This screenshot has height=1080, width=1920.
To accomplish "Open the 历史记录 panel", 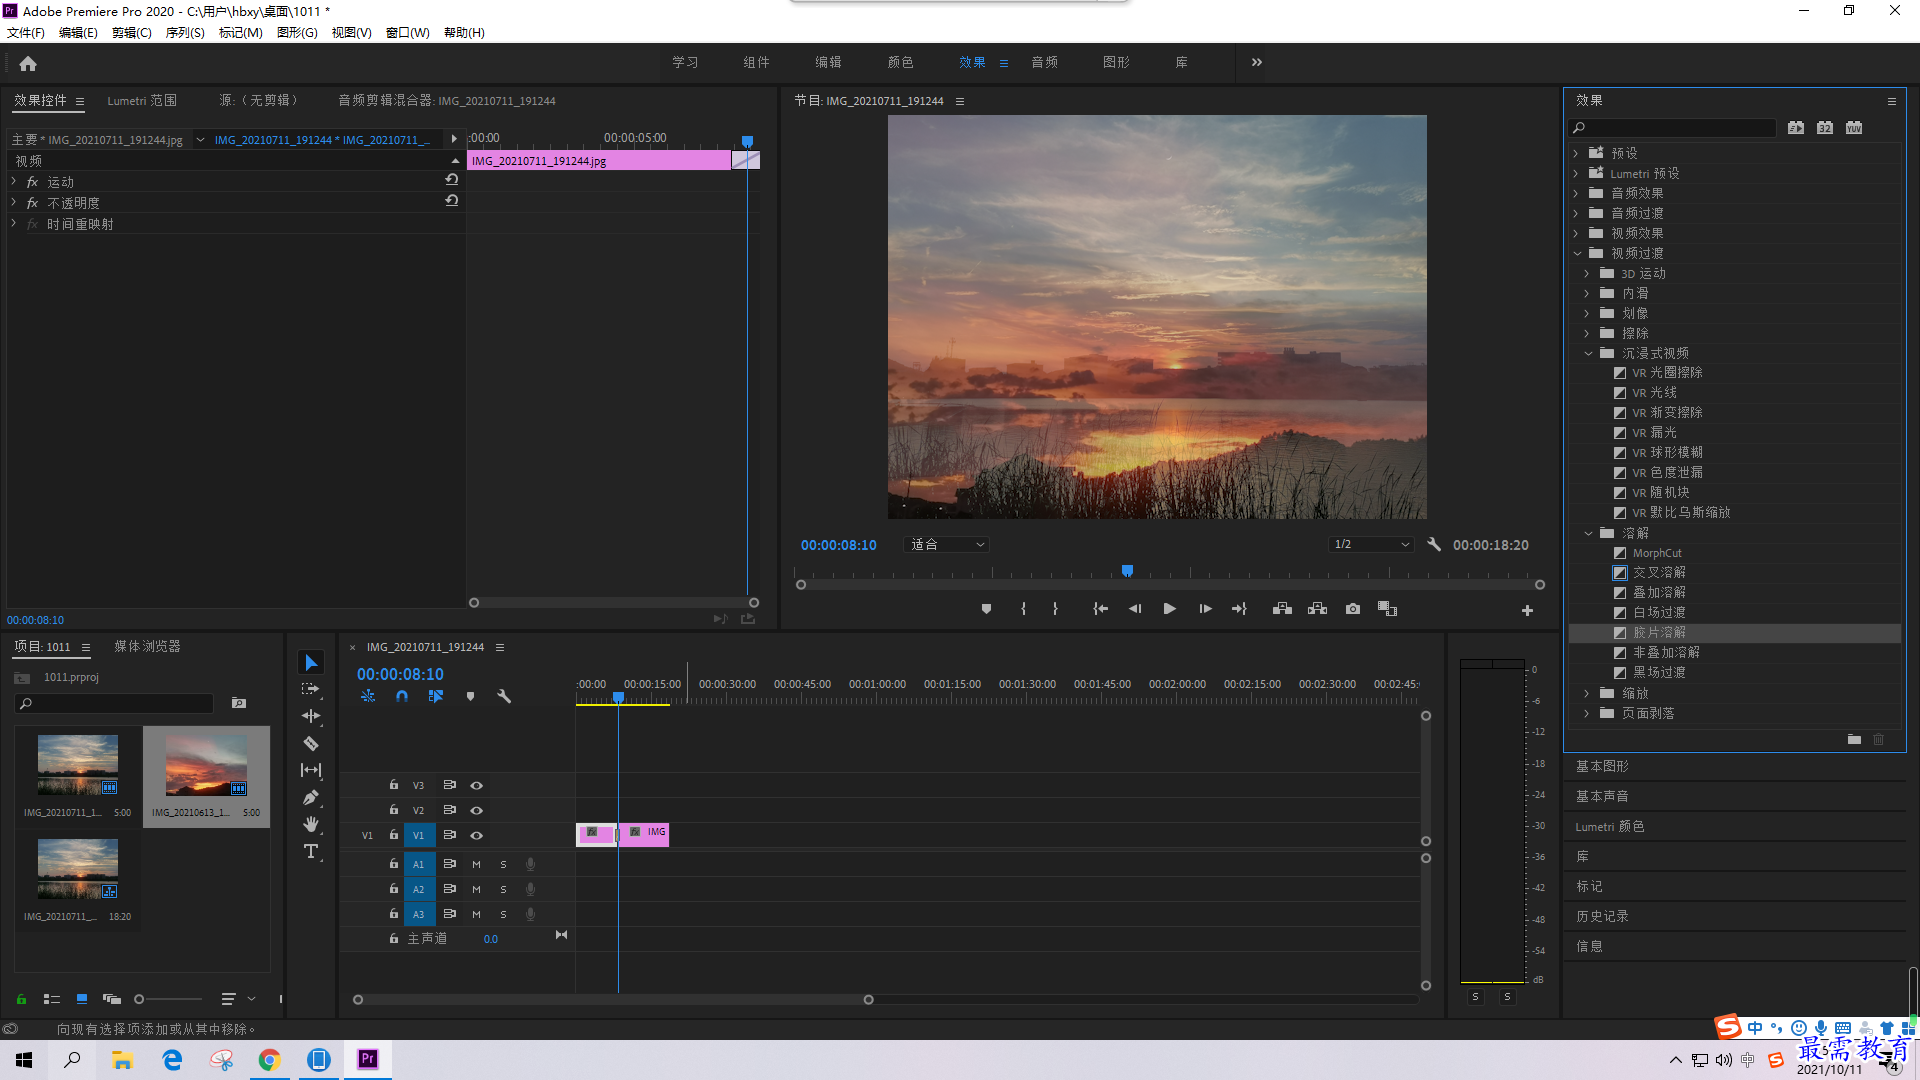I will [1602, 917].
